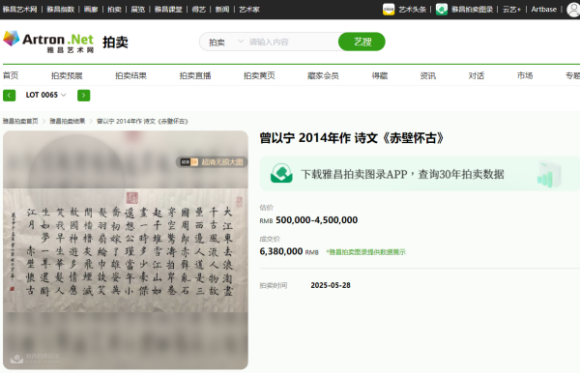The image size is (580, 373).
Task: Open the 得藏 nav tab
Action: (x=380, y=75)
